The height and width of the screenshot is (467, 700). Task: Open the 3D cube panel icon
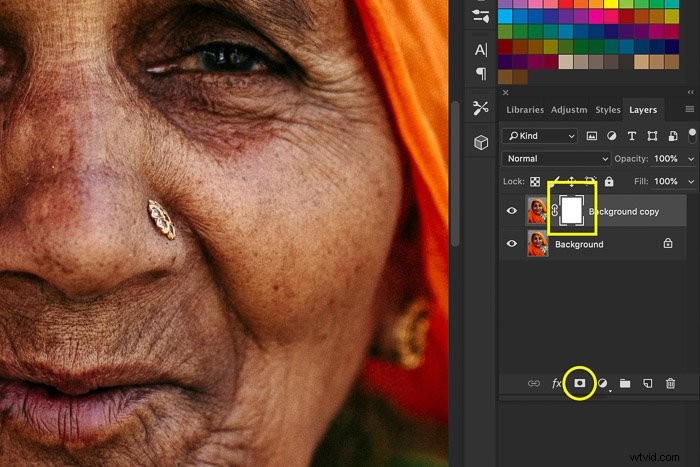(481, 142)
